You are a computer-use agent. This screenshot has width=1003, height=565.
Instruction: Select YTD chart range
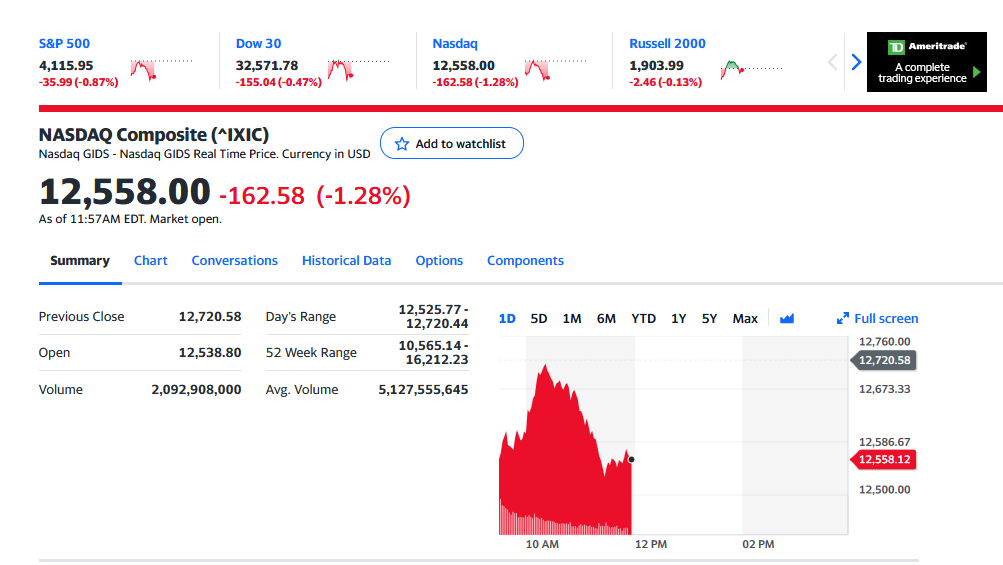(x=644, y=319)
